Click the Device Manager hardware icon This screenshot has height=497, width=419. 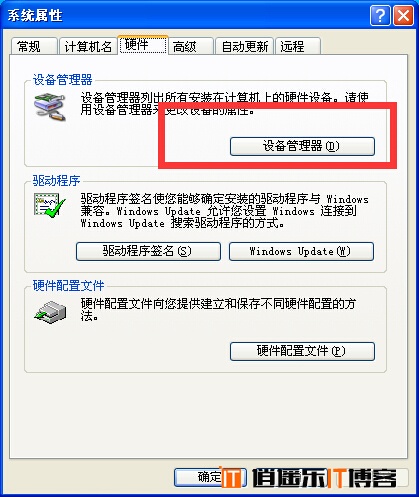point(50,107)
